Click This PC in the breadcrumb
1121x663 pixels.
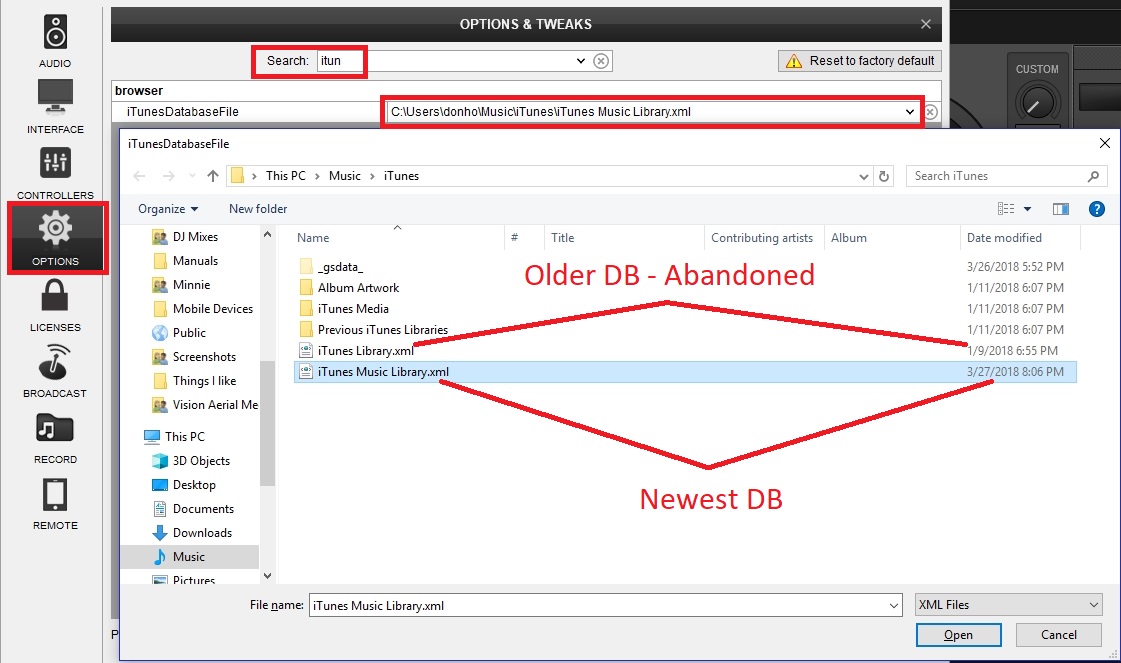285,176
